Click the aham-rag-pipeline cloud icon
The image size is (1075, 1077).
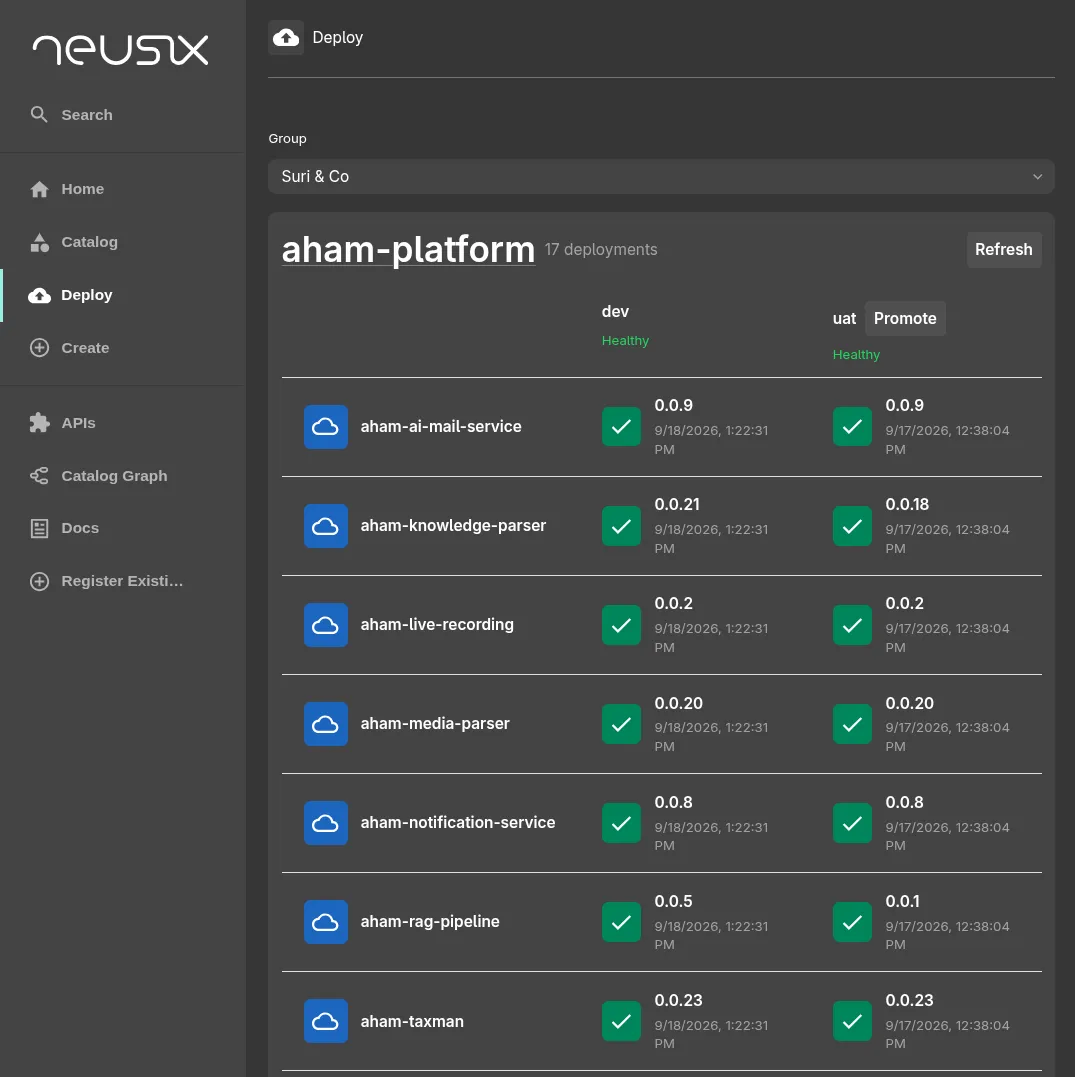point(326,921)
